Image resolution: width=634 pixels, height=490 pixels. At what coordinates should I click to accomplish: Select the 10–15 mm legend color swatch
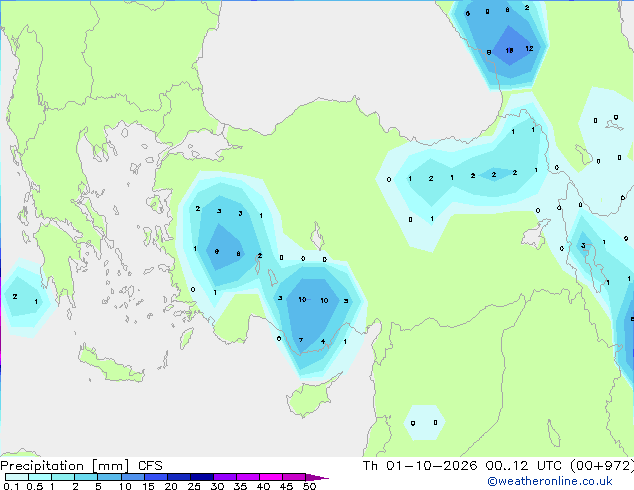click(x=132, y=477)
